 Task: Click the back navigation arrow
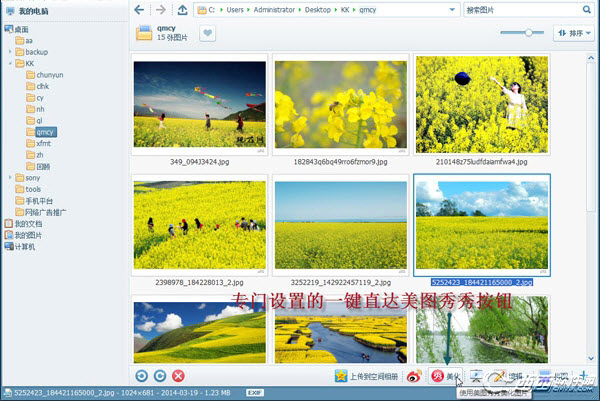pyautogui.click(x=139, y=10)
